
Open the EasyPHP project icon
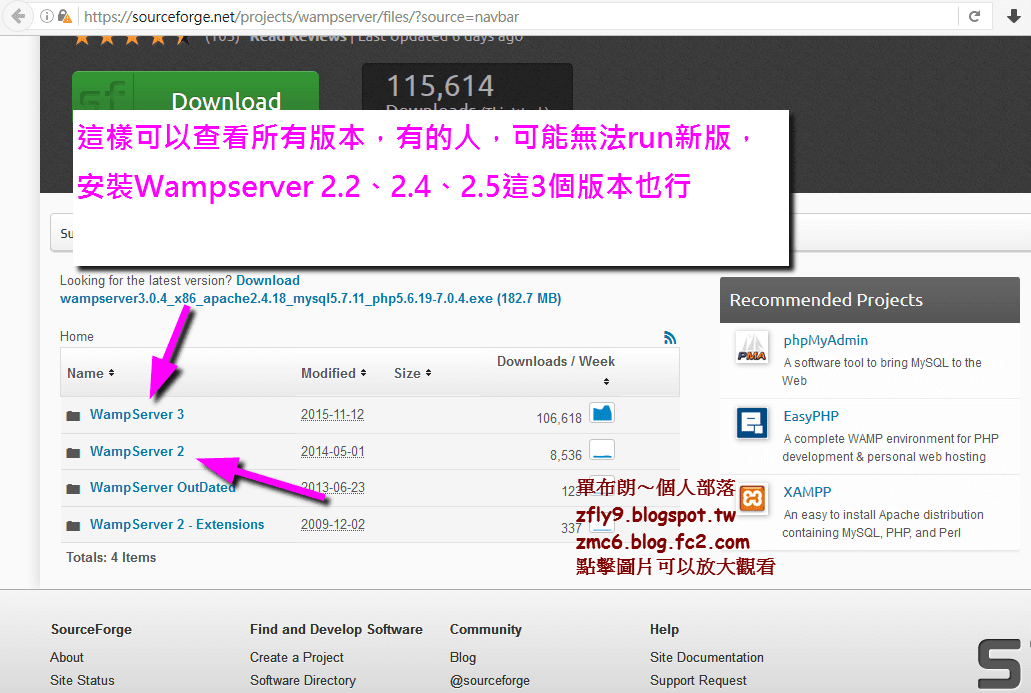pyautogui.click(x=752, y=423)
